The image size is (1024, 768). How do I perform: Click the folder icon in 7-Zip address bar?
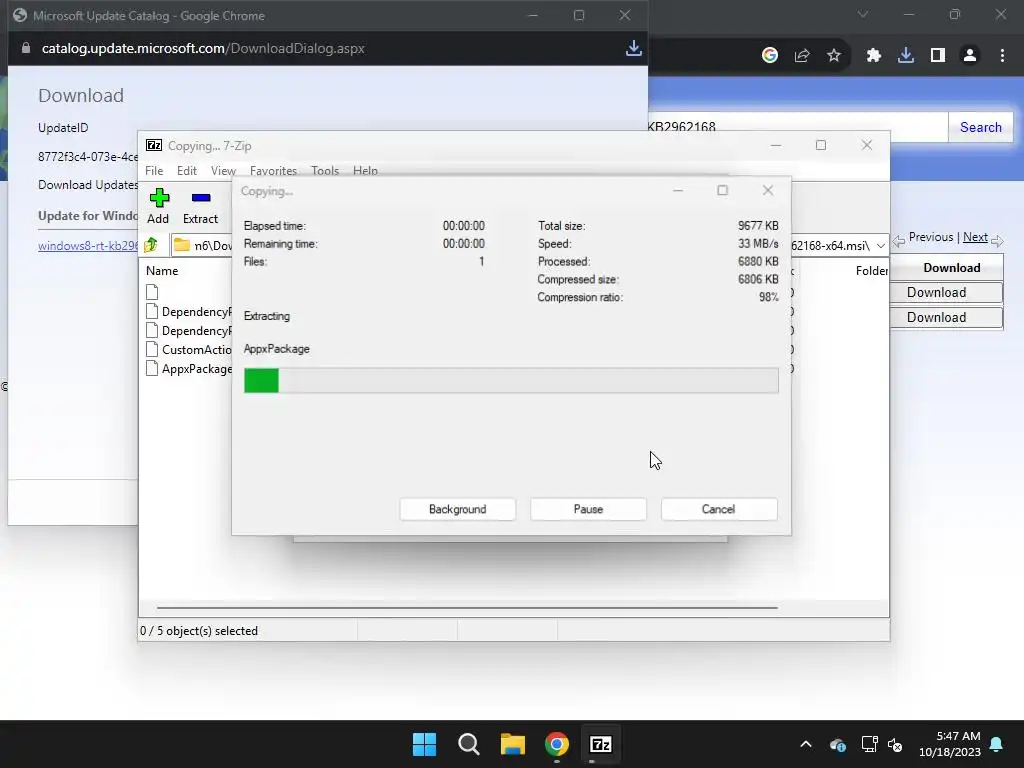pos(182,245)
